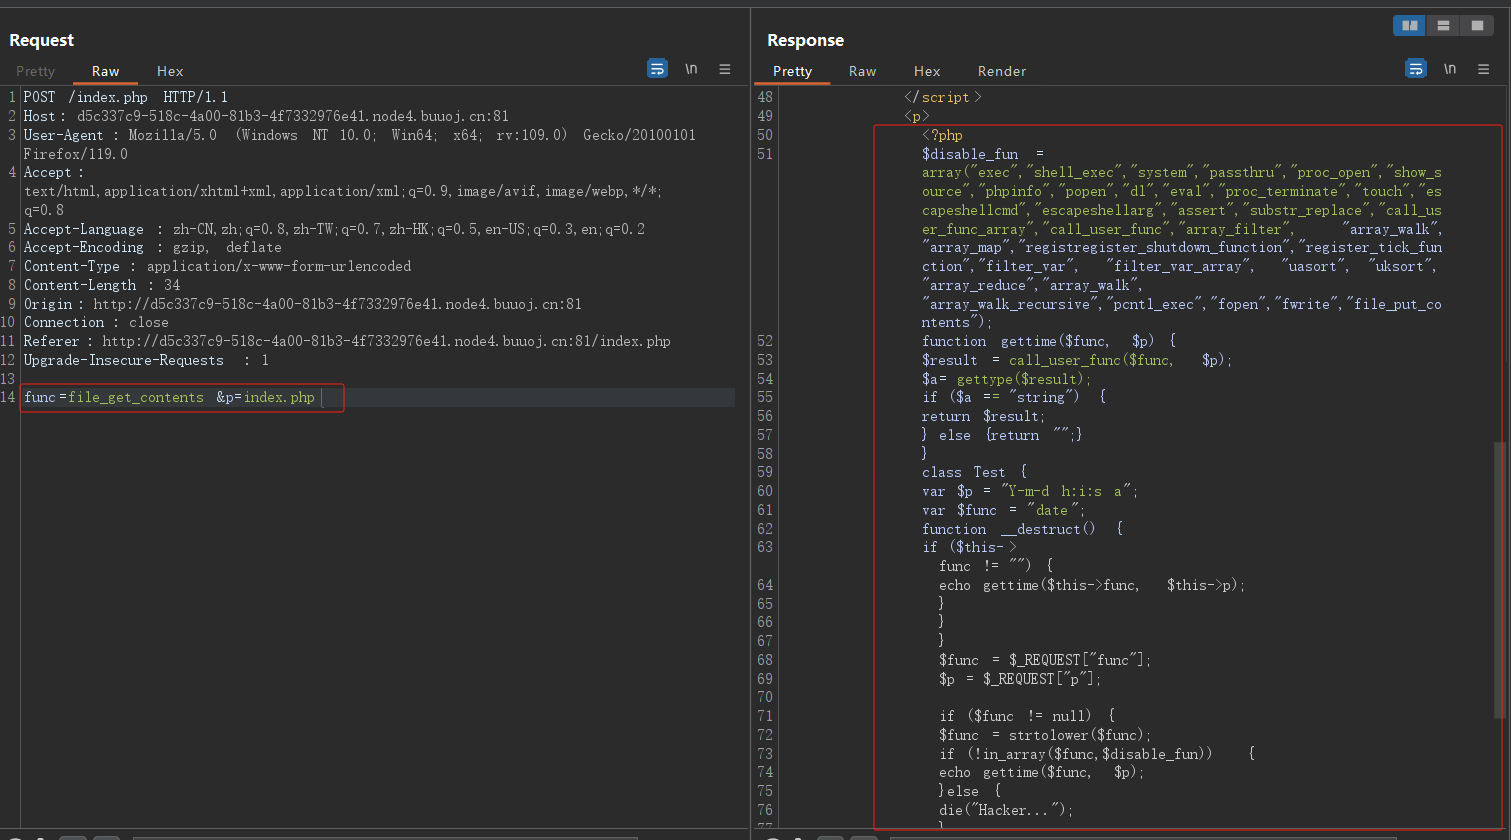This screenshot has height=840, width=1511.
Task: Toggle word wrap icon in Request pane
Action: (657, 68)
